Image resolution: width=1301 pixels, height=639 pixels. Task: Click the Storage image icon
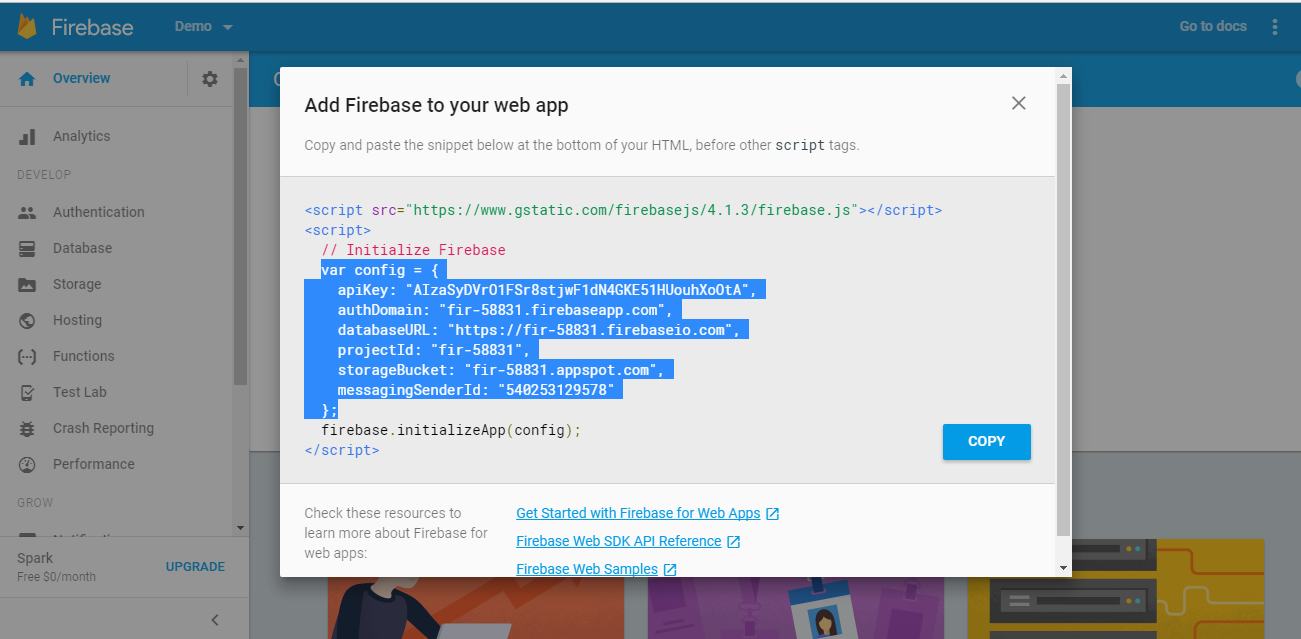click(27, 285)
